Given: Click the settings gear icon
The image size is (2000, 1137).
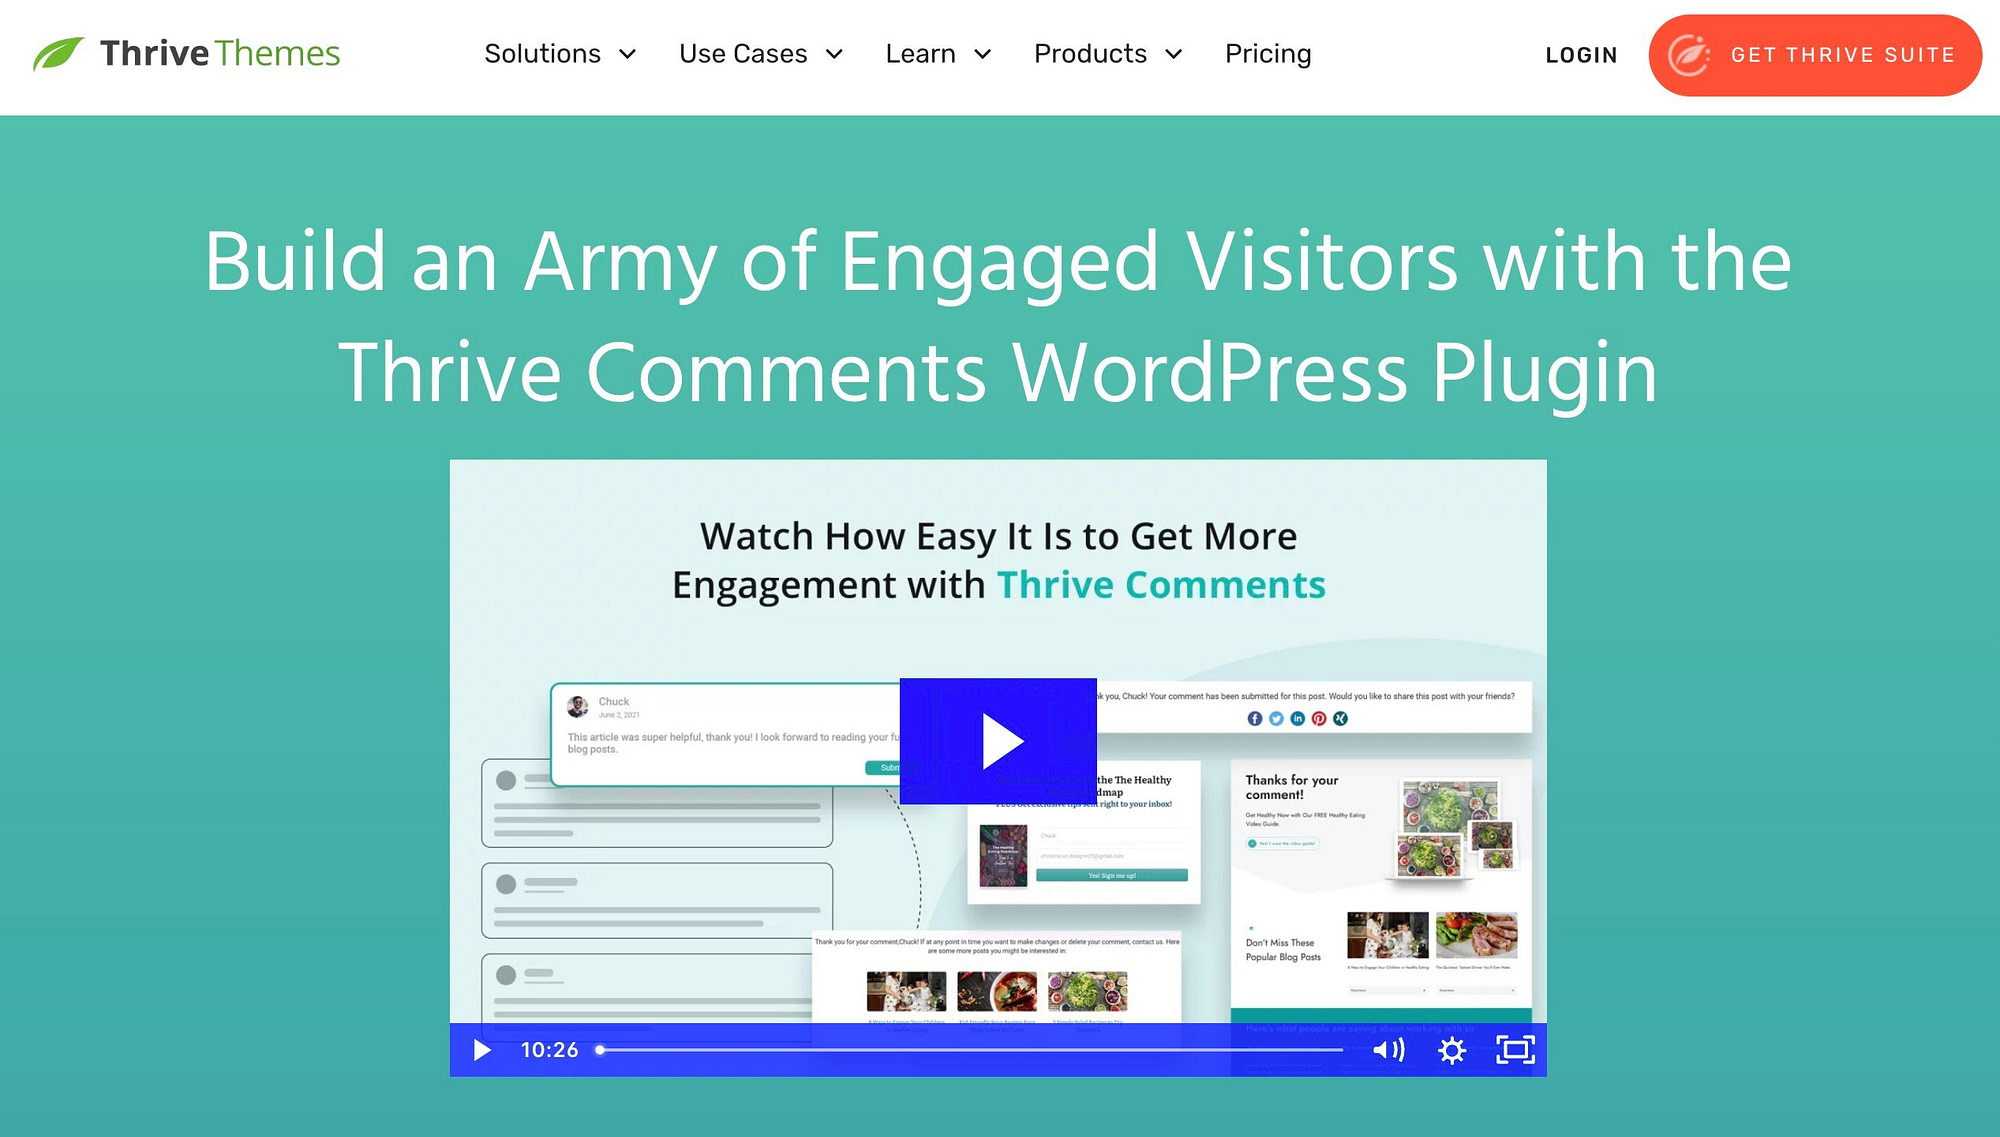Looking at the screenshot, I should pyautogui.click(x=1452, y=1050).
